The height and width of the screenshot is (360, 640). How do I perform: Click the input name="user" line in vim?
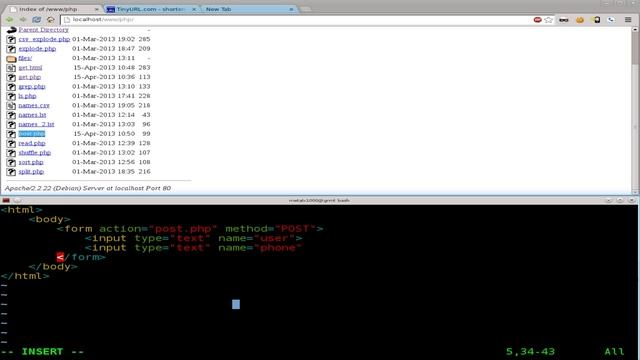(193, 238)
